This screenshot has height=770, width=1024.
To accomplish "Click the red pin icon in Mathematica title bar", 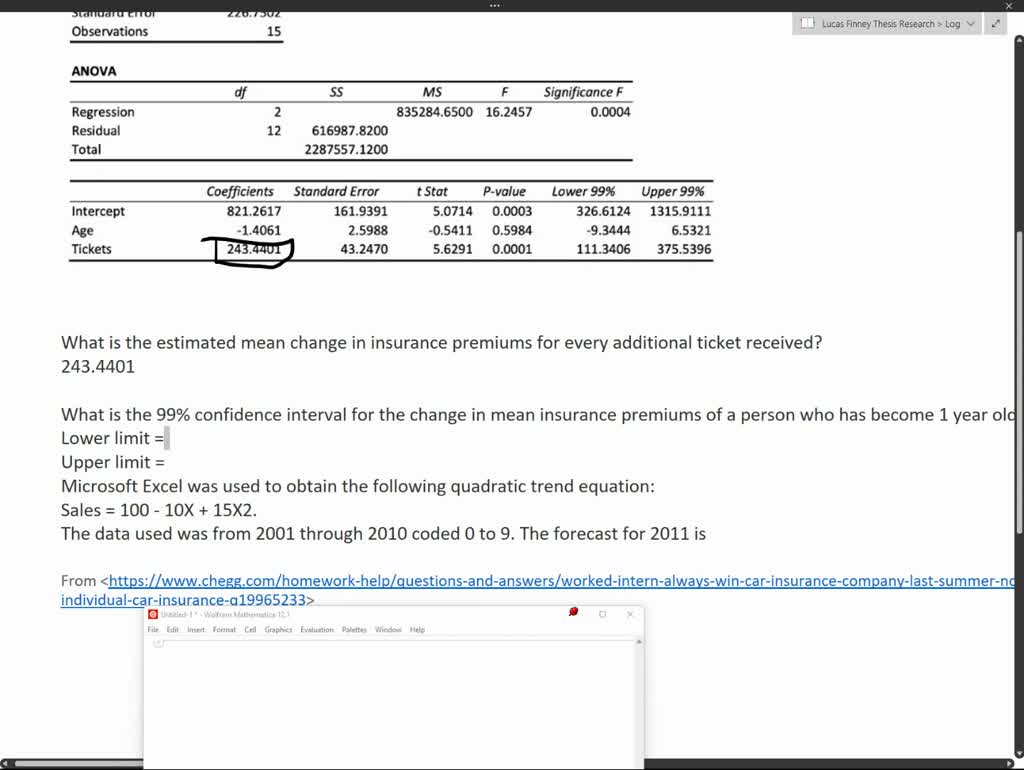I will click(x=573, y=612).
